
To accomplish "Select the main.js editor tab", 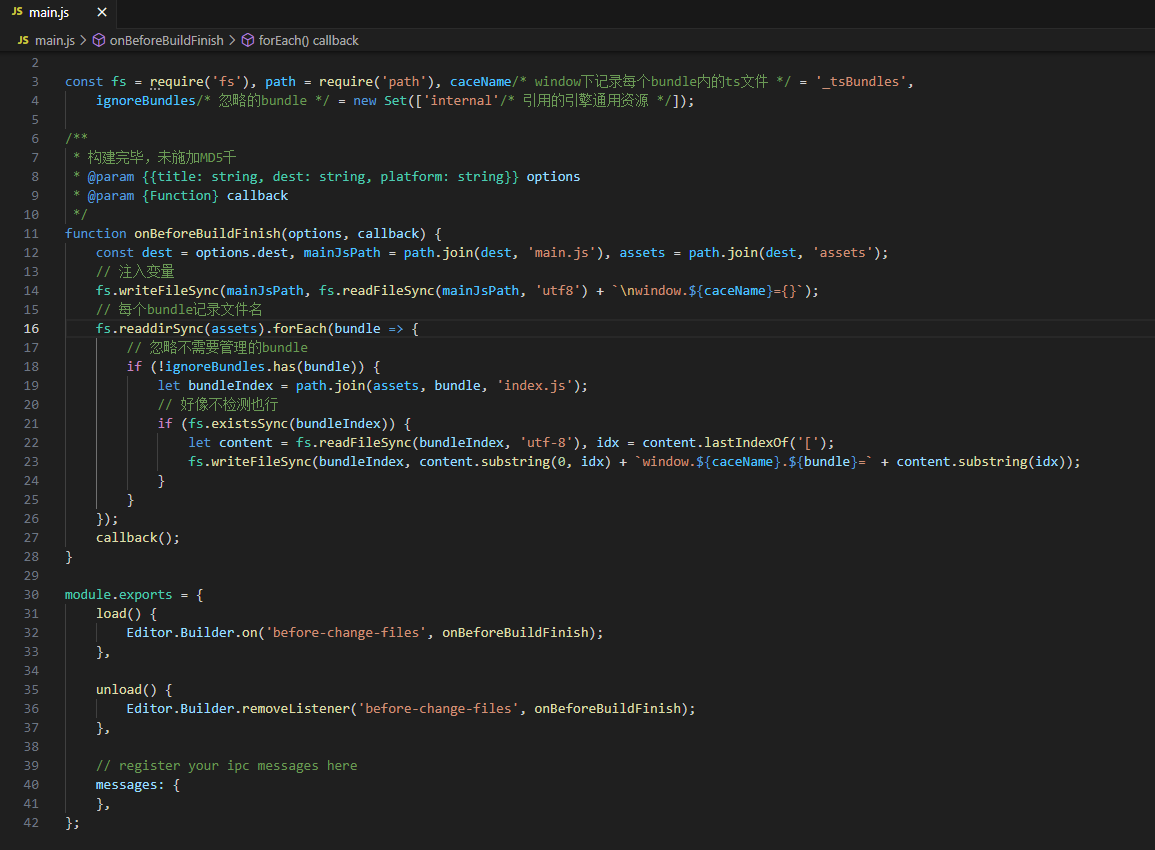I will click(58, 13).
